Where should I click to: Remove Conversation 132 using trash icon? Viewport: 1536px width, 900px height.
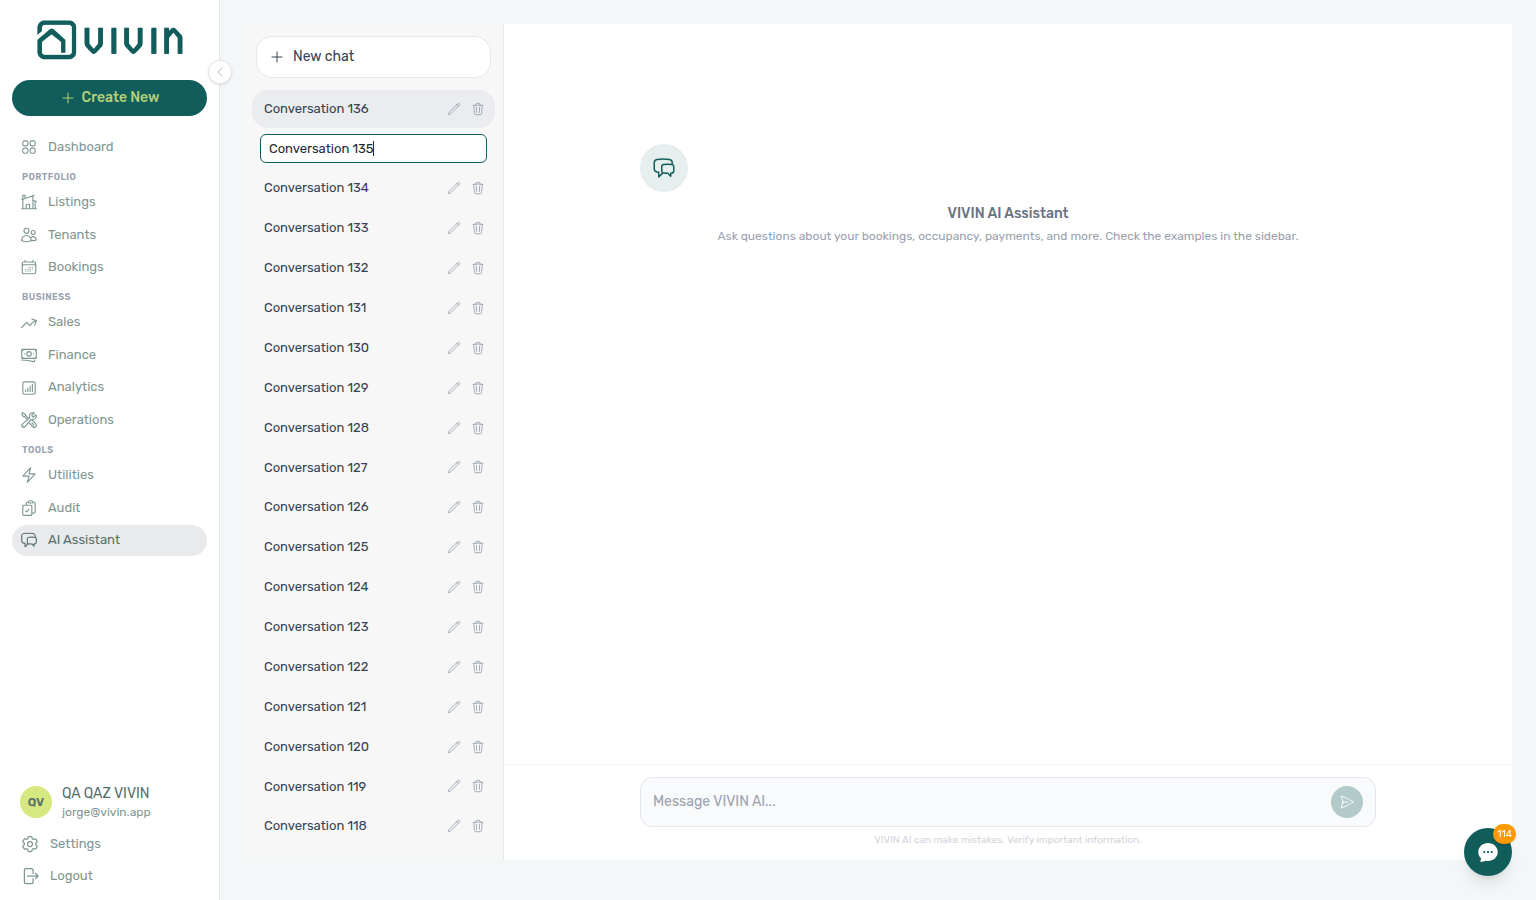click(x=478, y=268)
